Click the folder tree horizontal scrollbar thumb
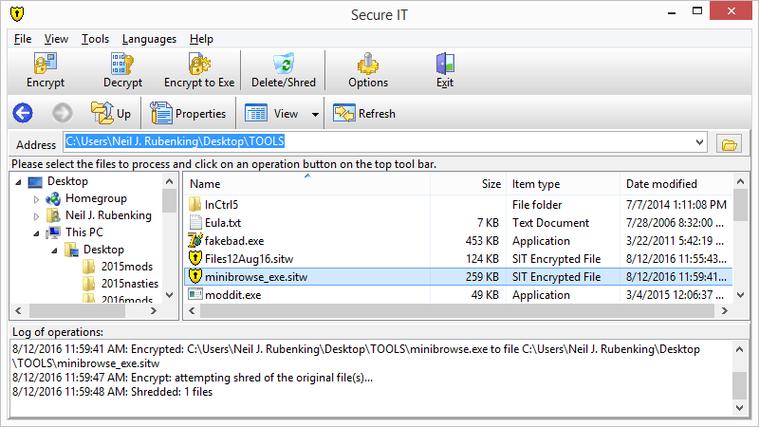Image resolution: width=759 pixels, height=427 pixels. tap(77, 311)
